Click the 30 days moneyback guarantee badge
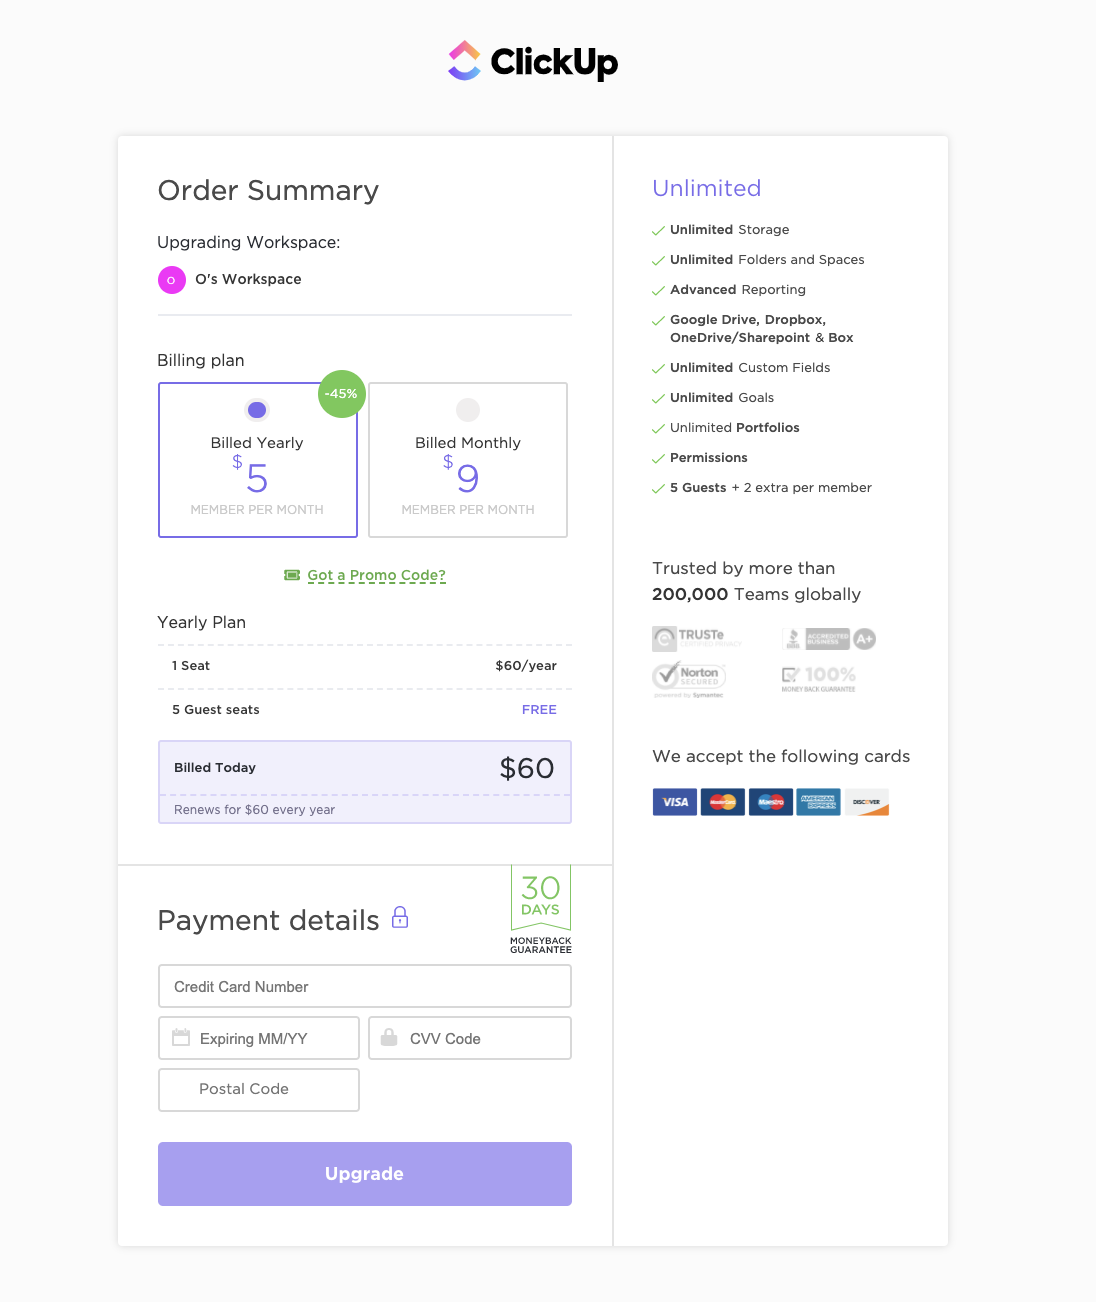The width and height of the screenshot is (1096, 1302). point(541,909)
